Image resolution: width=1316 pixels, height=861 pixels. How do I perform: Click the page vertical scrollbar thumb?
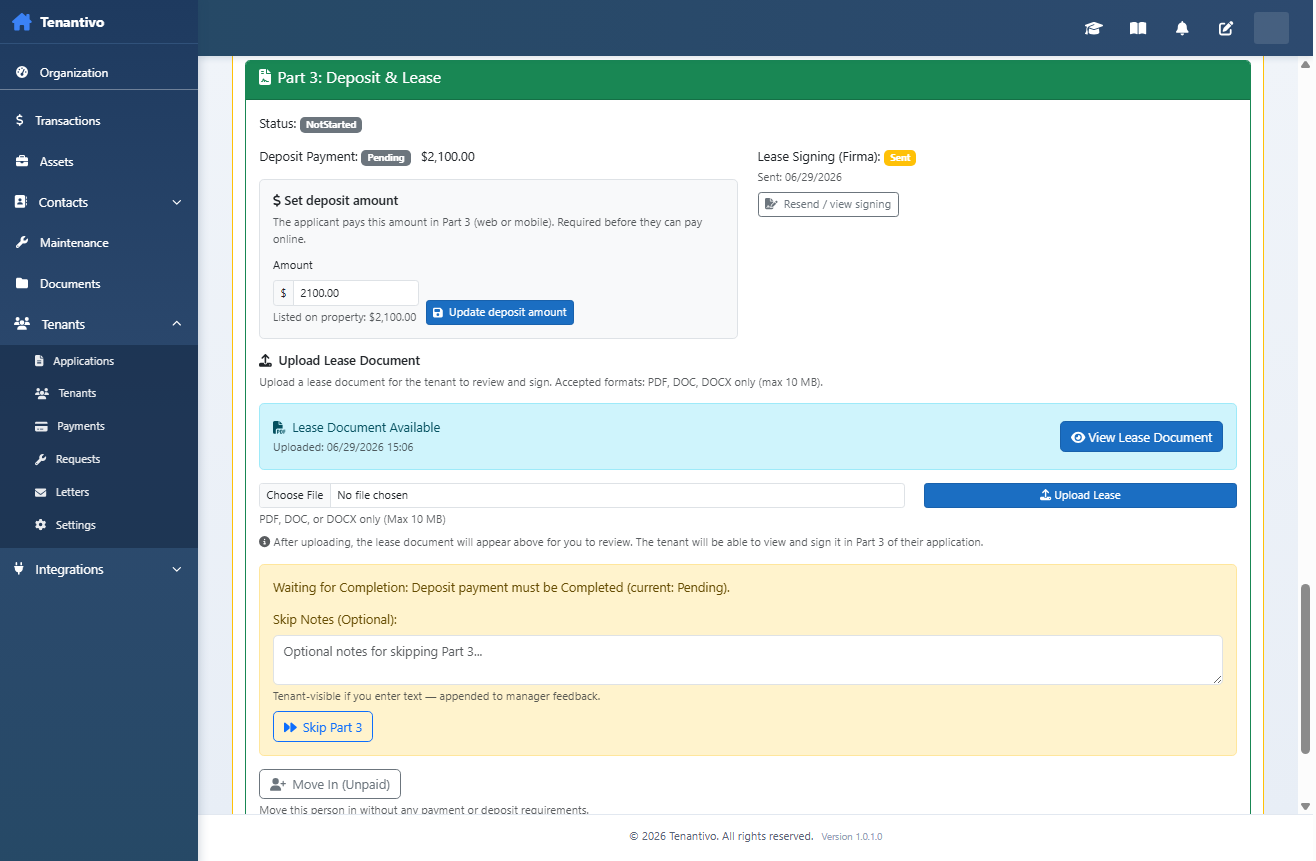click(1304, 668)
